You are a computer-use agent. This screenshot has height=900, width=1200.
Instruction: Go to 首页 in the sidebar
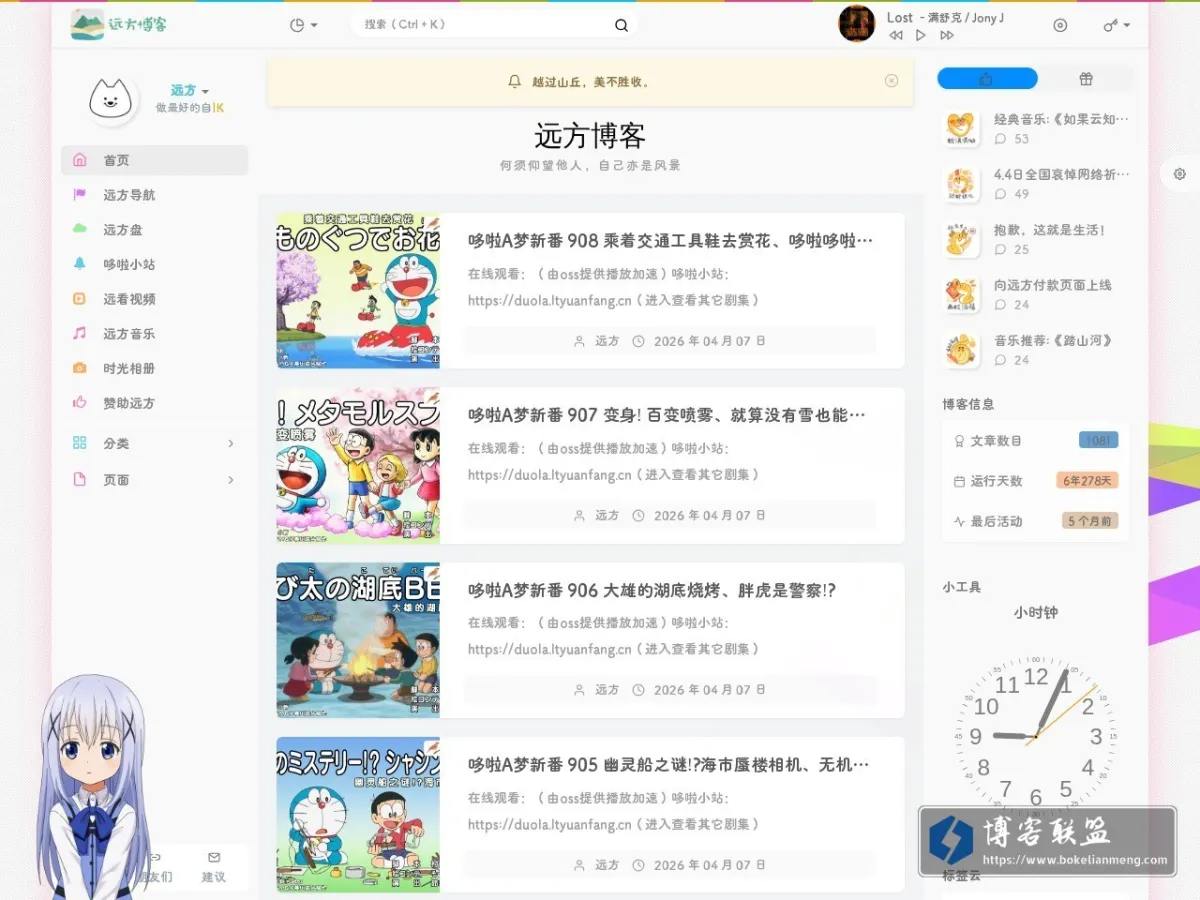(154, 160)
